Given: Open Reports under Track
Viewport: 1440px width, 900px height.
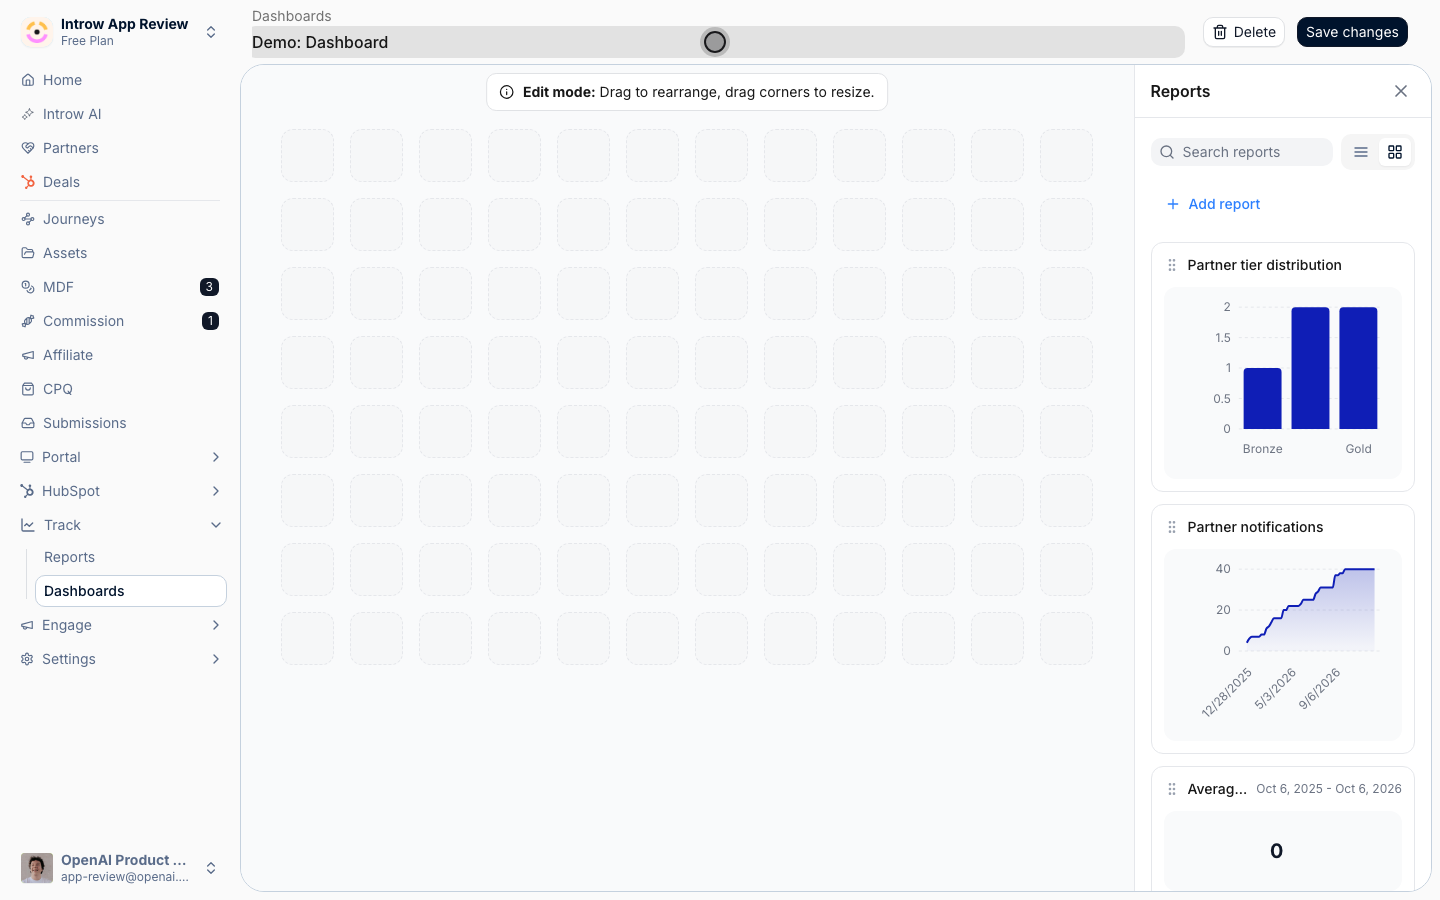Looking at the screenshot, I should coord(131,557).
